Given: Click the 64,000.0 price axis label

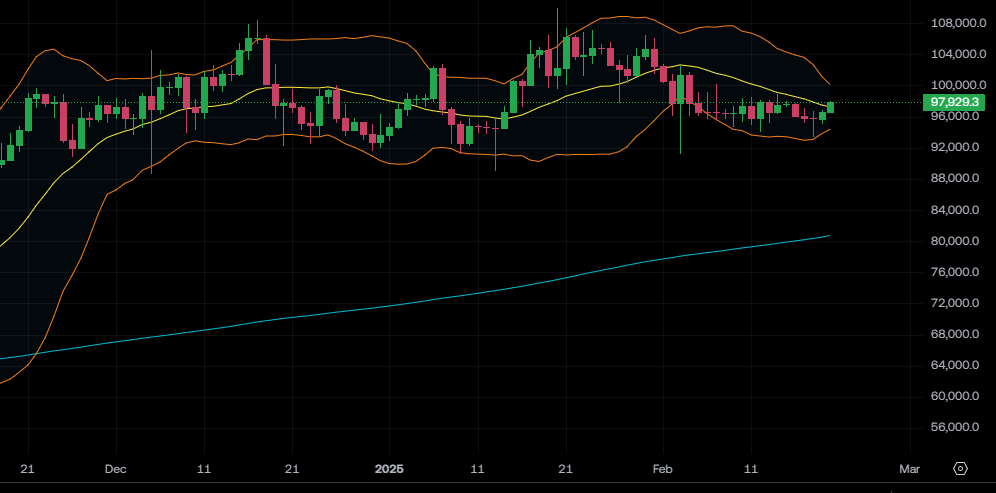Looking at the screenshot, I should pos(955,365).
